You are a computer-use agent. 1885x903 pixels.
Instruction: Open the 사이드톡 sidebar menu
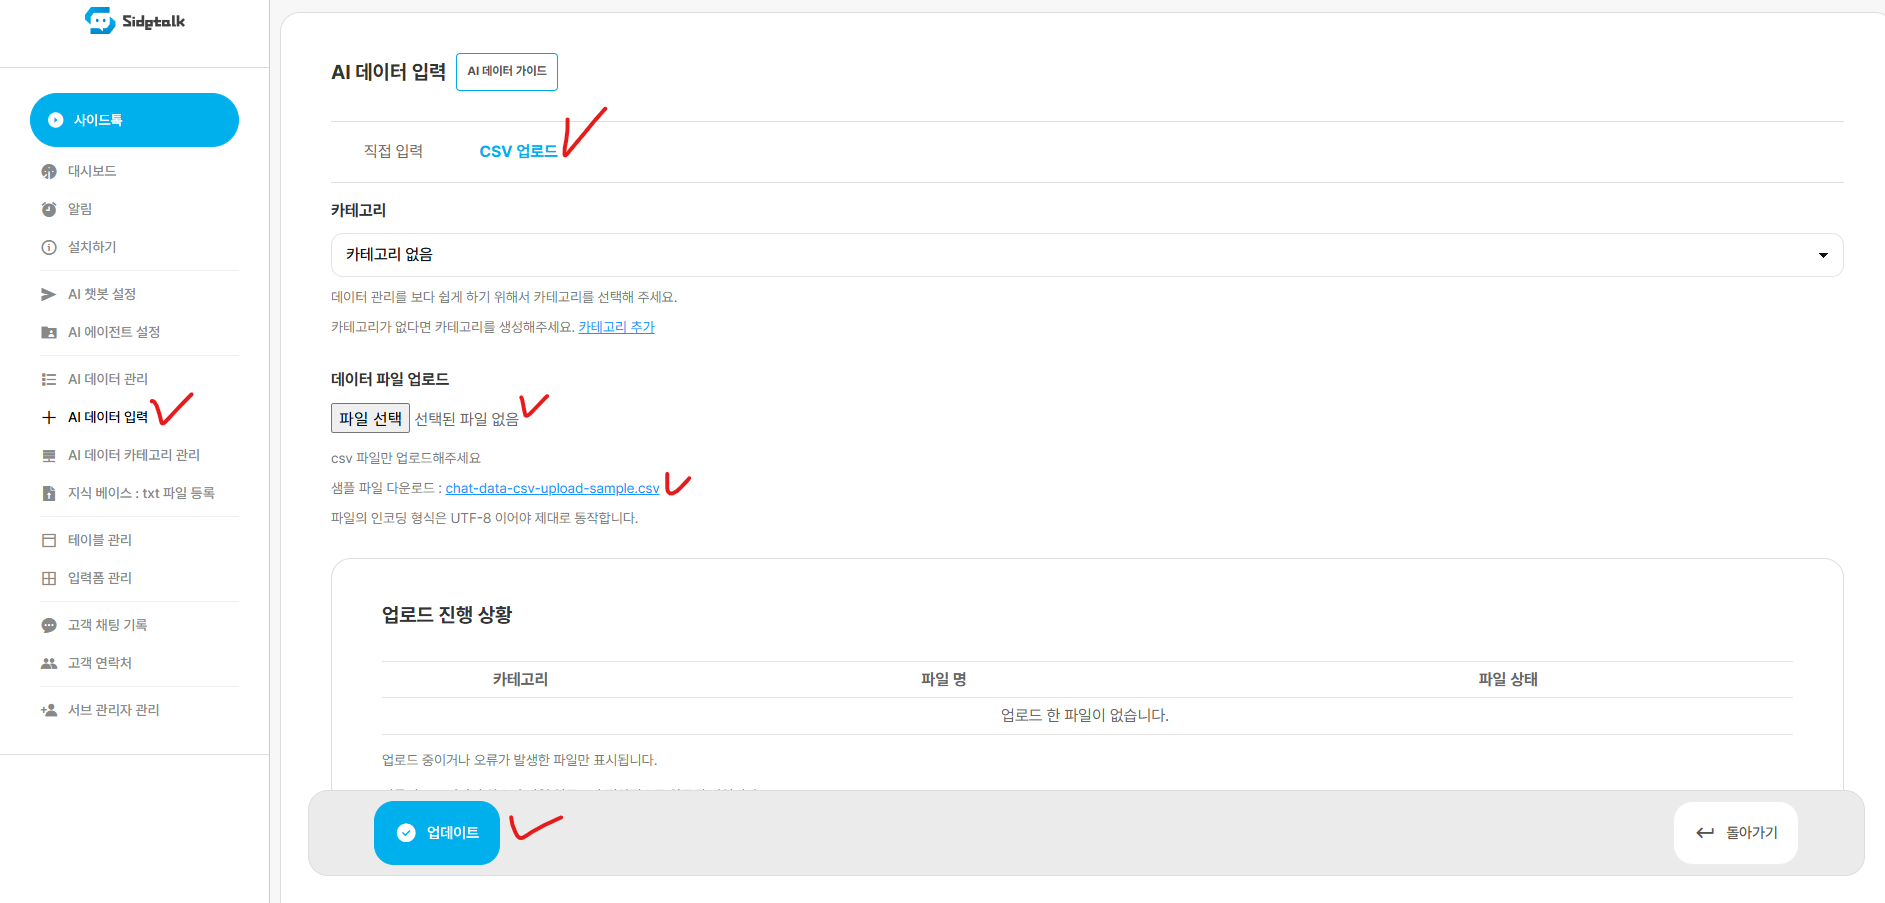[x=134, y=120]
